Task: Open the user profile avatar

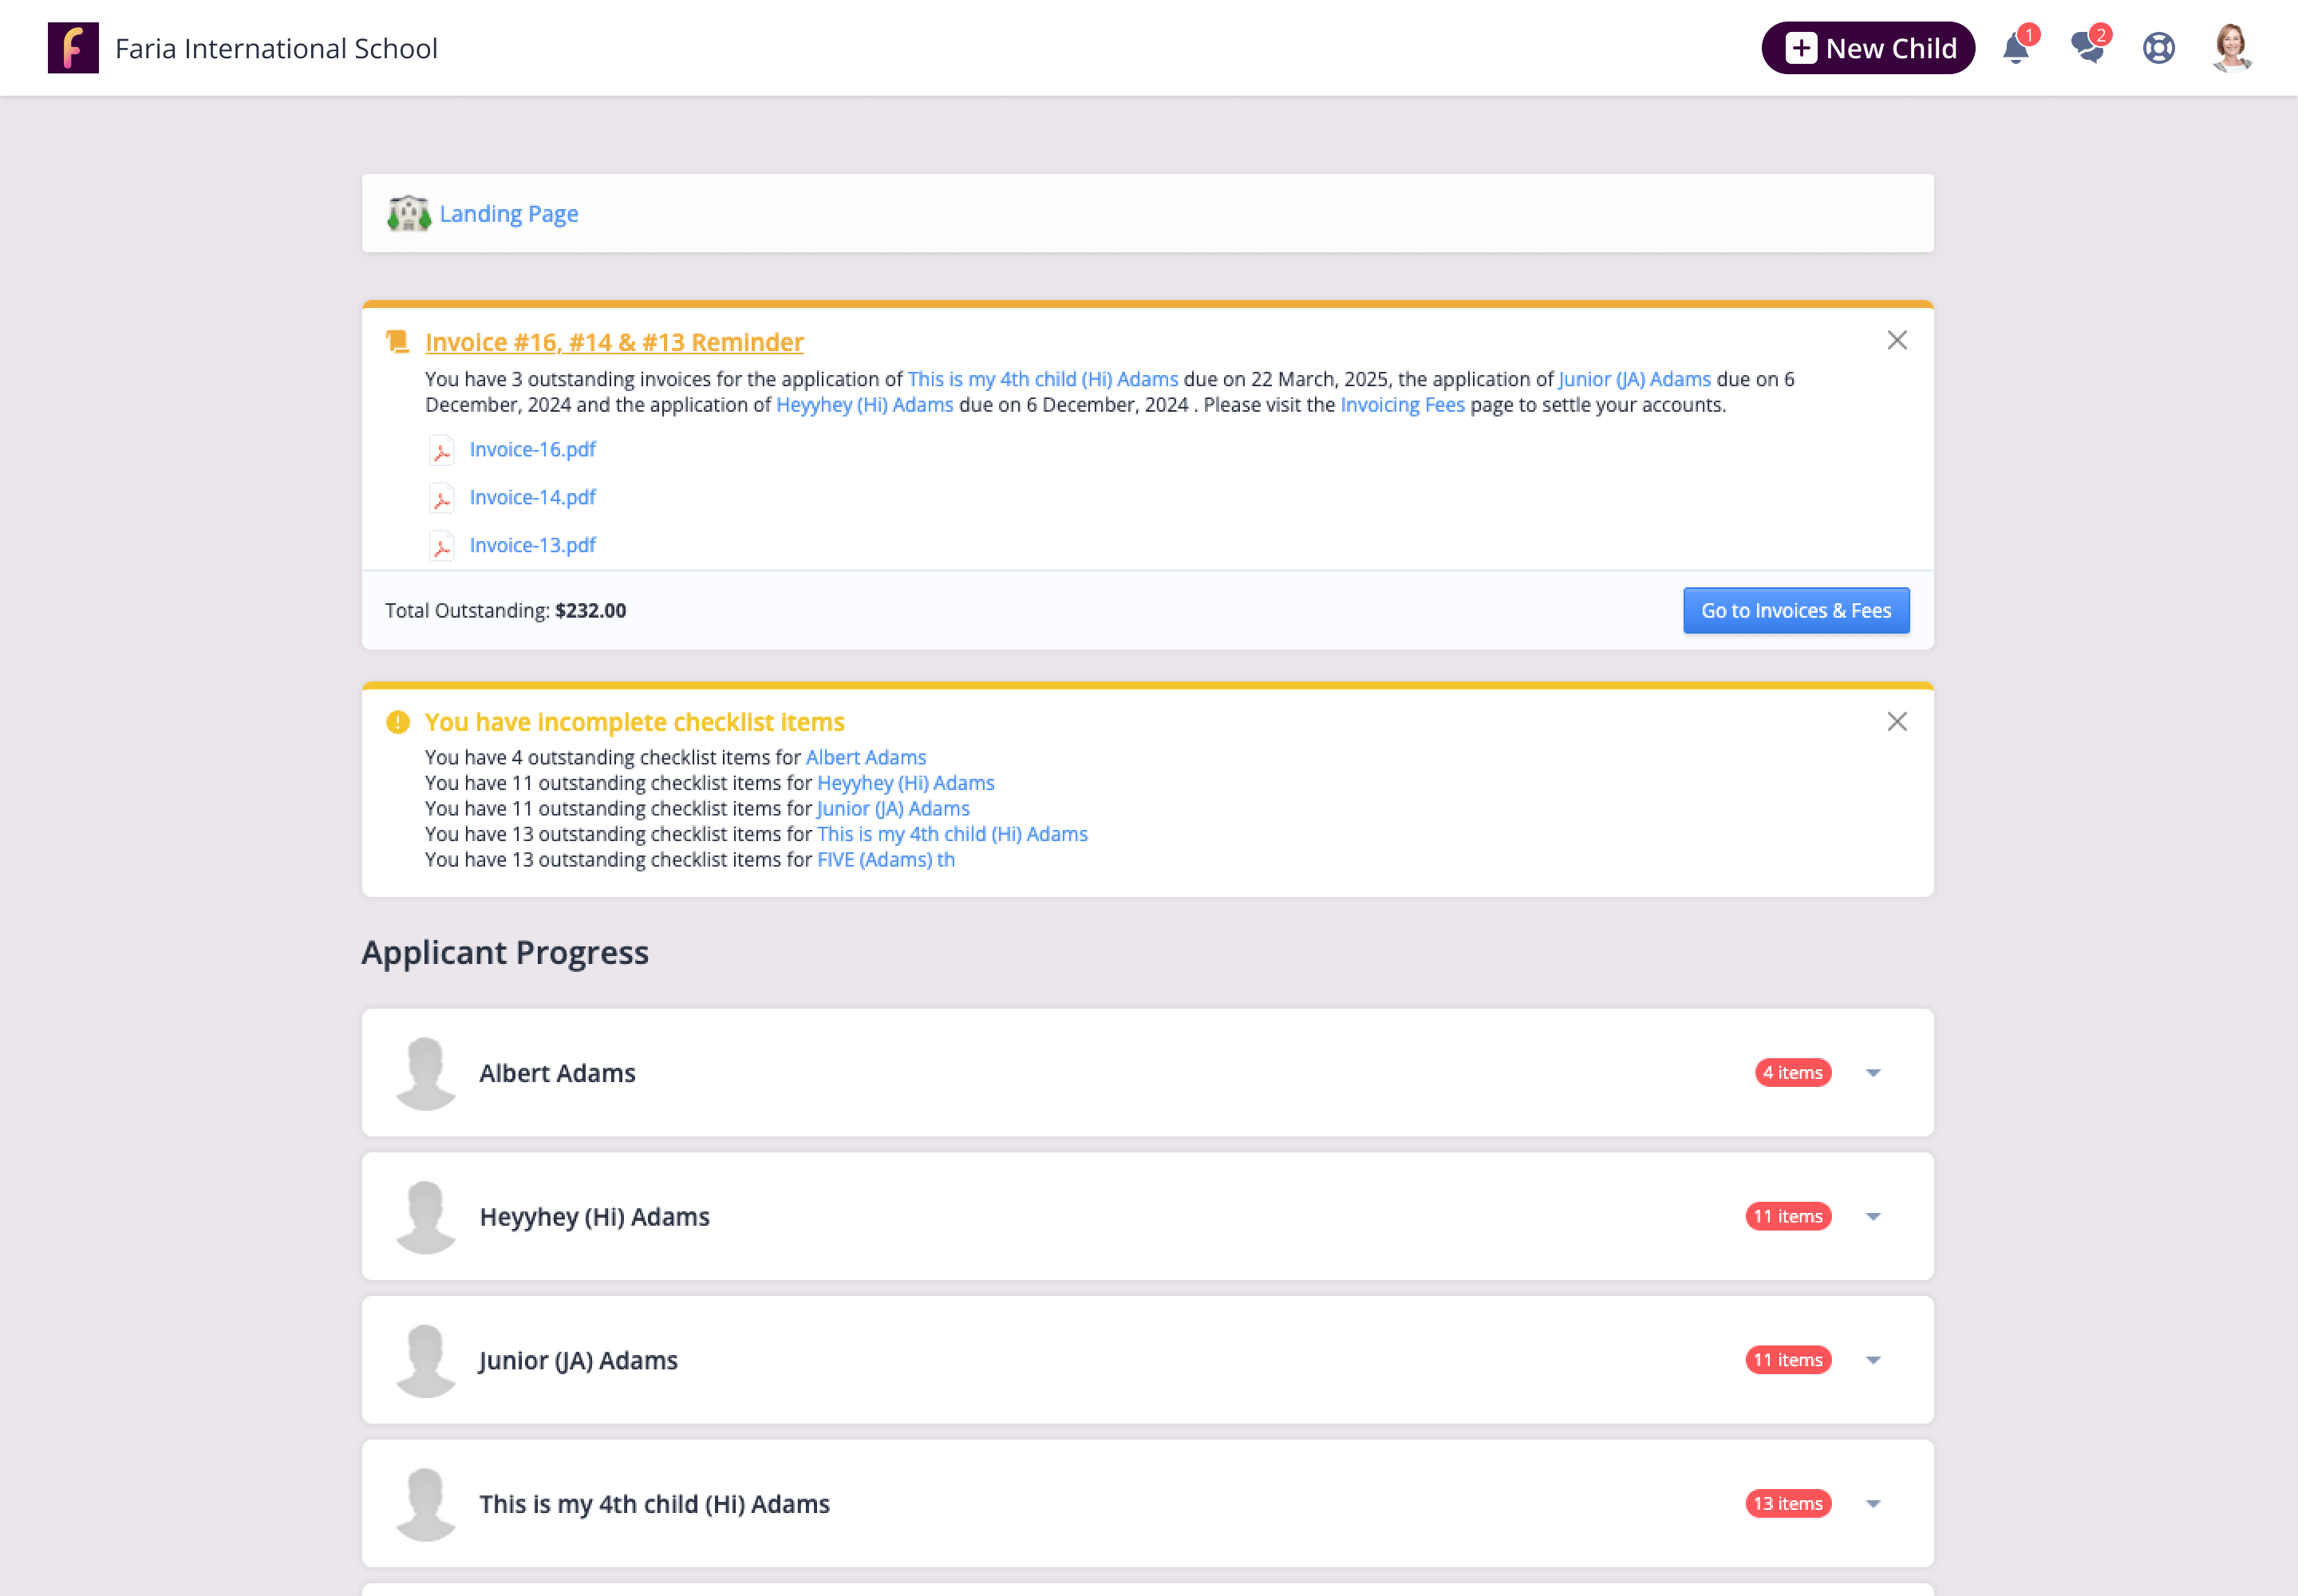Action: click(2231, 48)
